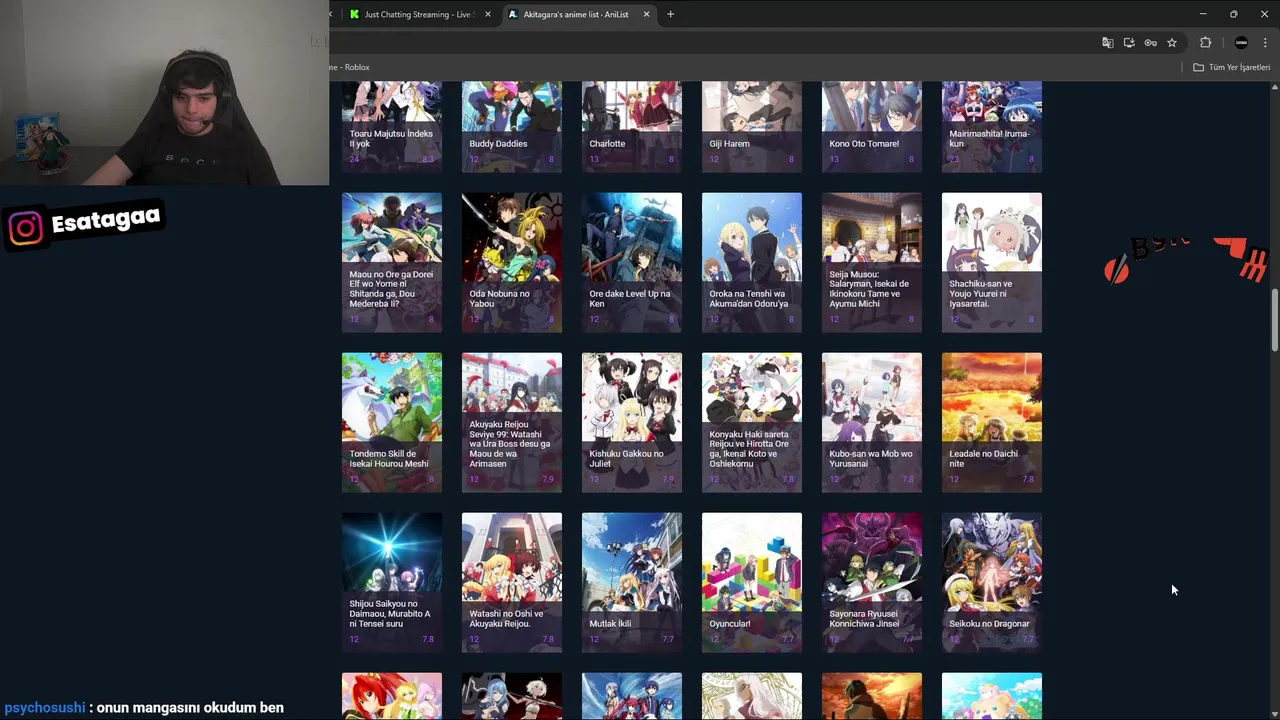Screen dimensions: 1280x720
Task: Click the streamer webcam feed
Action: pos(164,92)
